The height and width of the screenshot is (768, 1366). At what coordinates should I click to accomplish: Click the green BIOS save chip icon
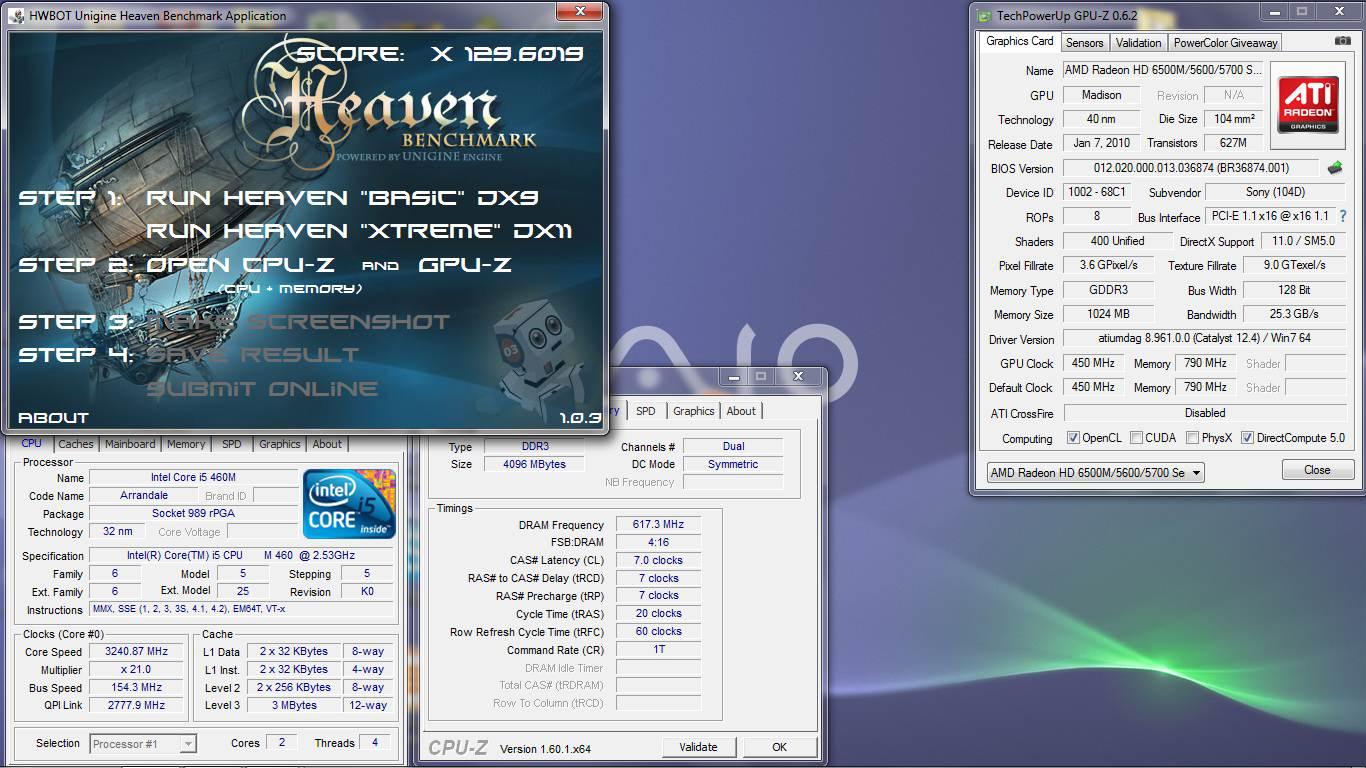pyautogui.click(x=1335, y=168)
